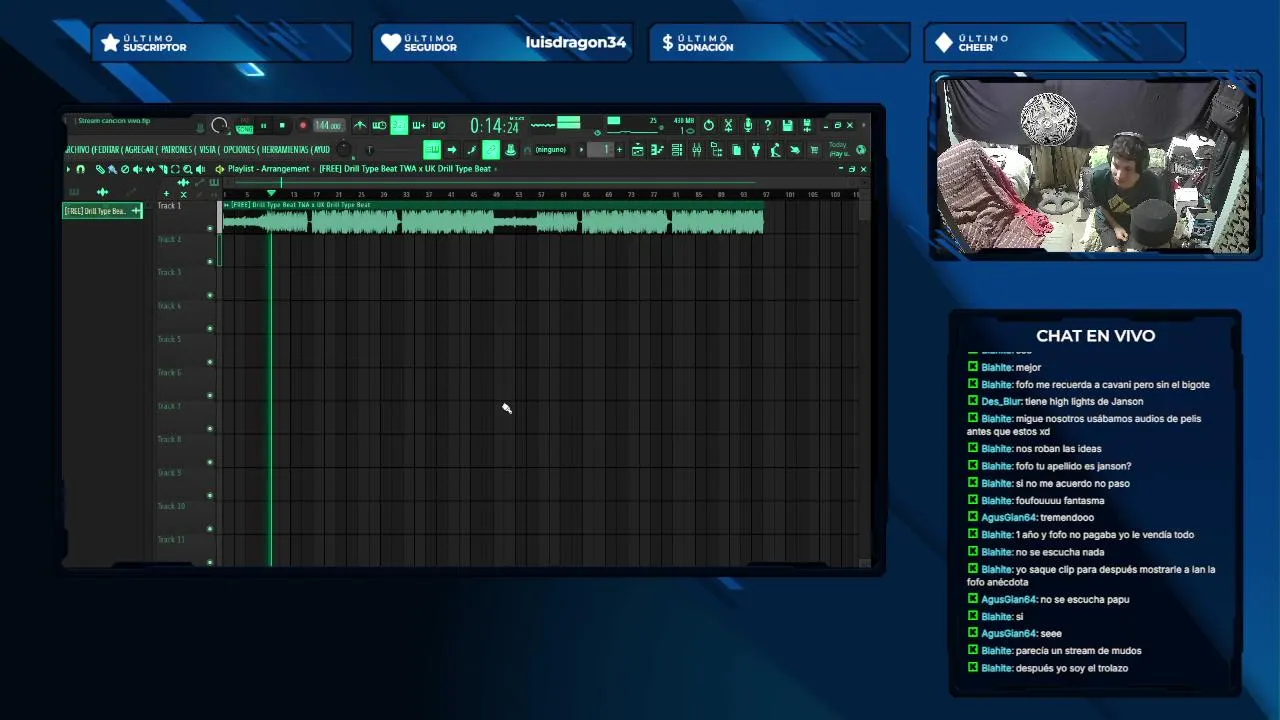Click chat message 'parecía un stream de mudos'
This screenshot has width=1280, height=720.
coord(1078,651)
